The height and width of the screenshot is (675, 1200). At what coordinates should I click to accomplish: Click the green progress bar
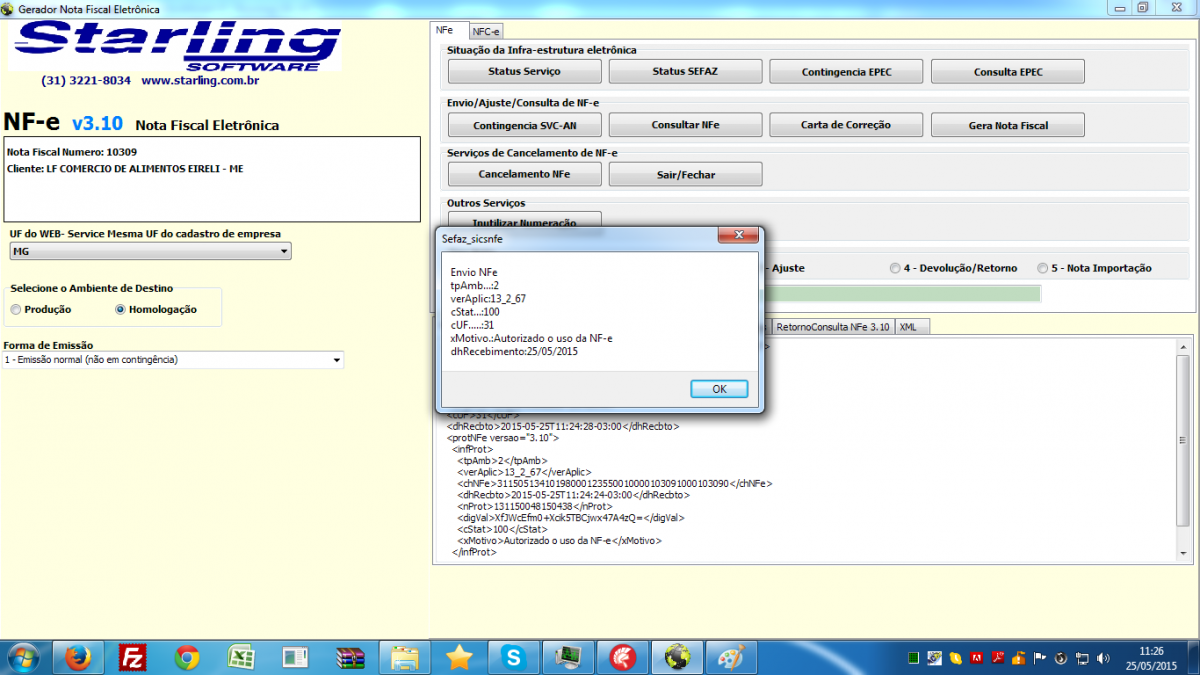[x=902, y=294]
